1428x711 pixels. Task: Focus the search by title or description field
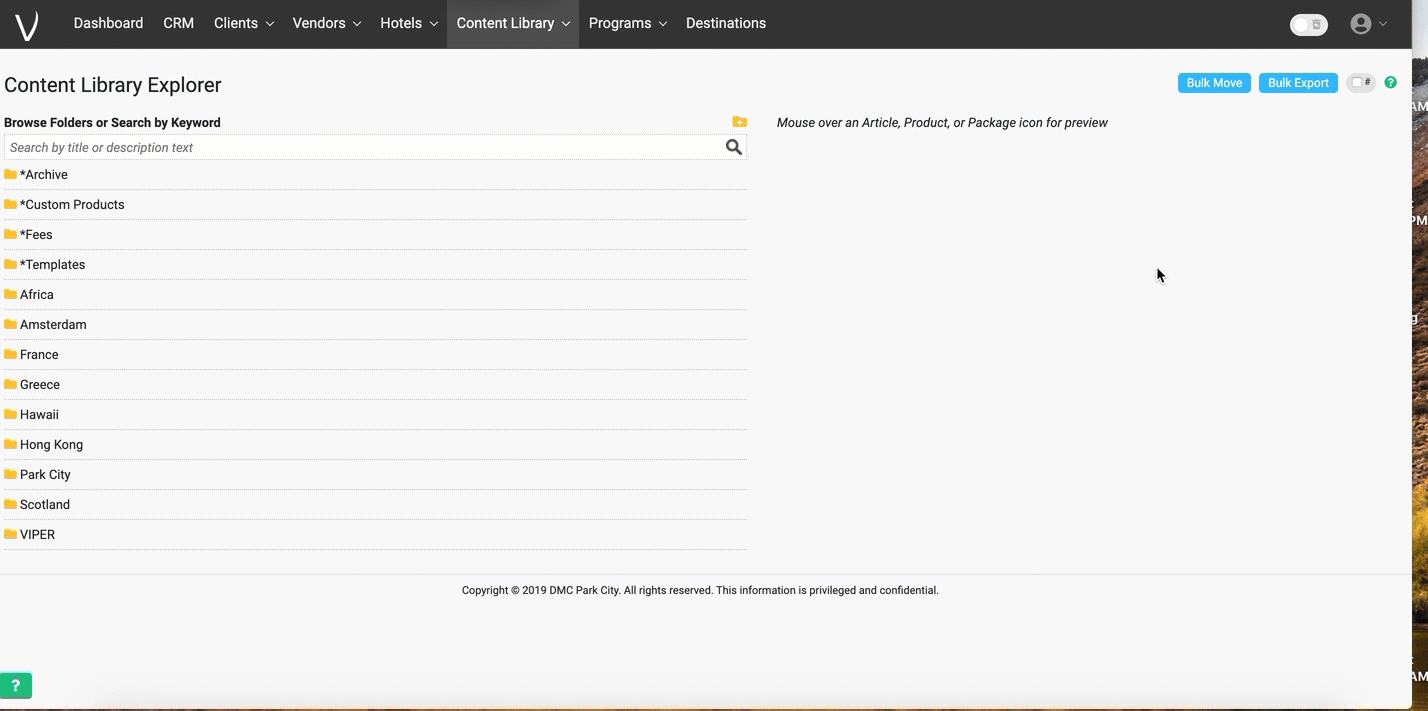tap(363, 147)
